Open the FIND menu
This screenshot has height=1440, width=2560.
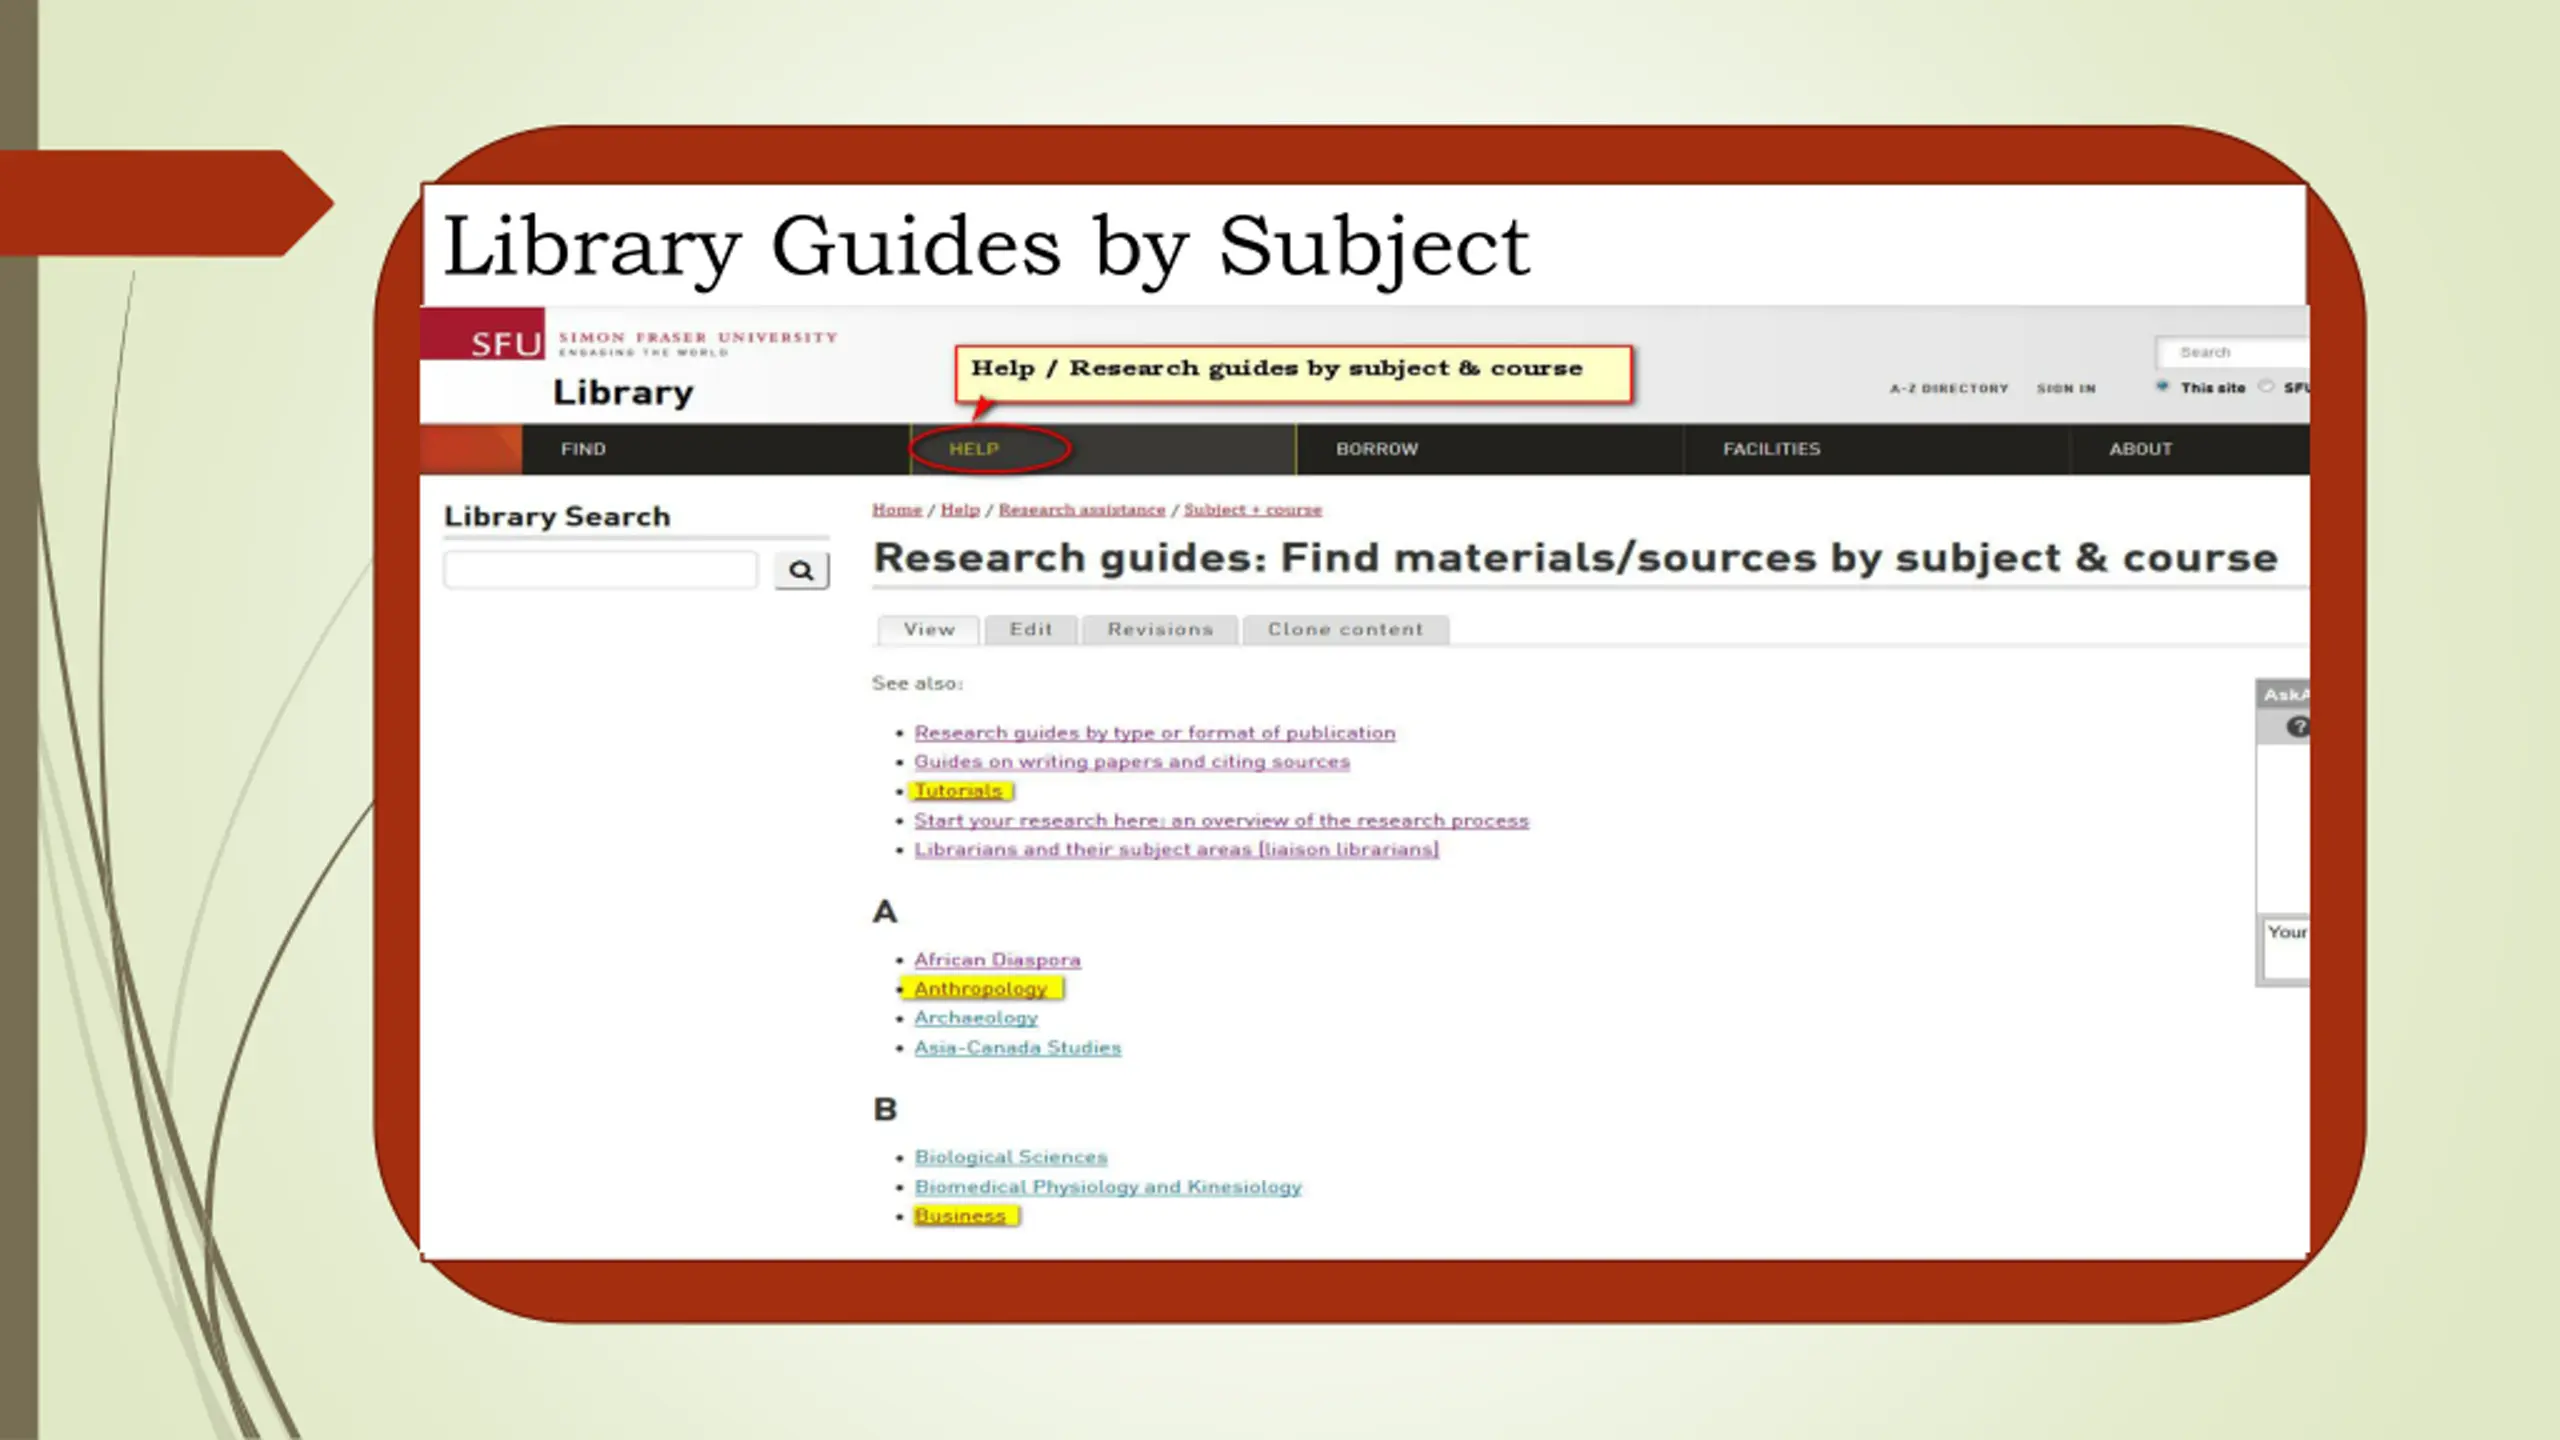583,449
